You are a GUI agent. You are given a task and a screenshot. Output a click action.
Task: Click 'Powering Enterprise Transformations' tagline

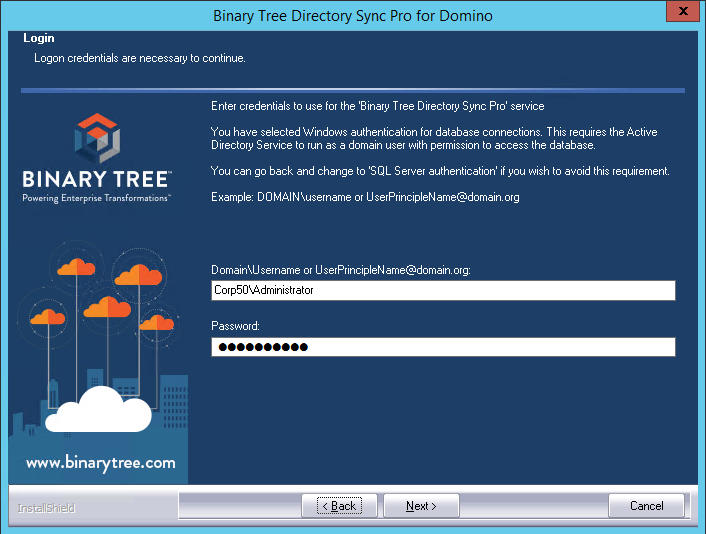(96, 198)
